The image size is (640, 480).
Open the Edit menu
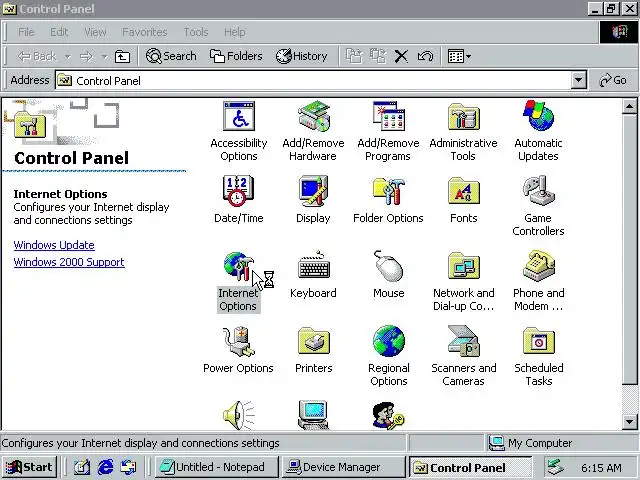[59, 32]
